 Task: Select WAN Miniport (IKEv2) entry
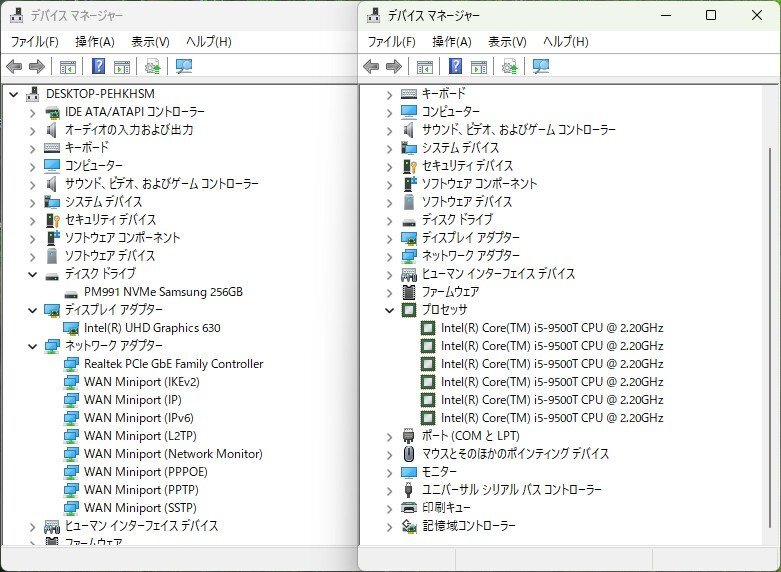(142, 382)
